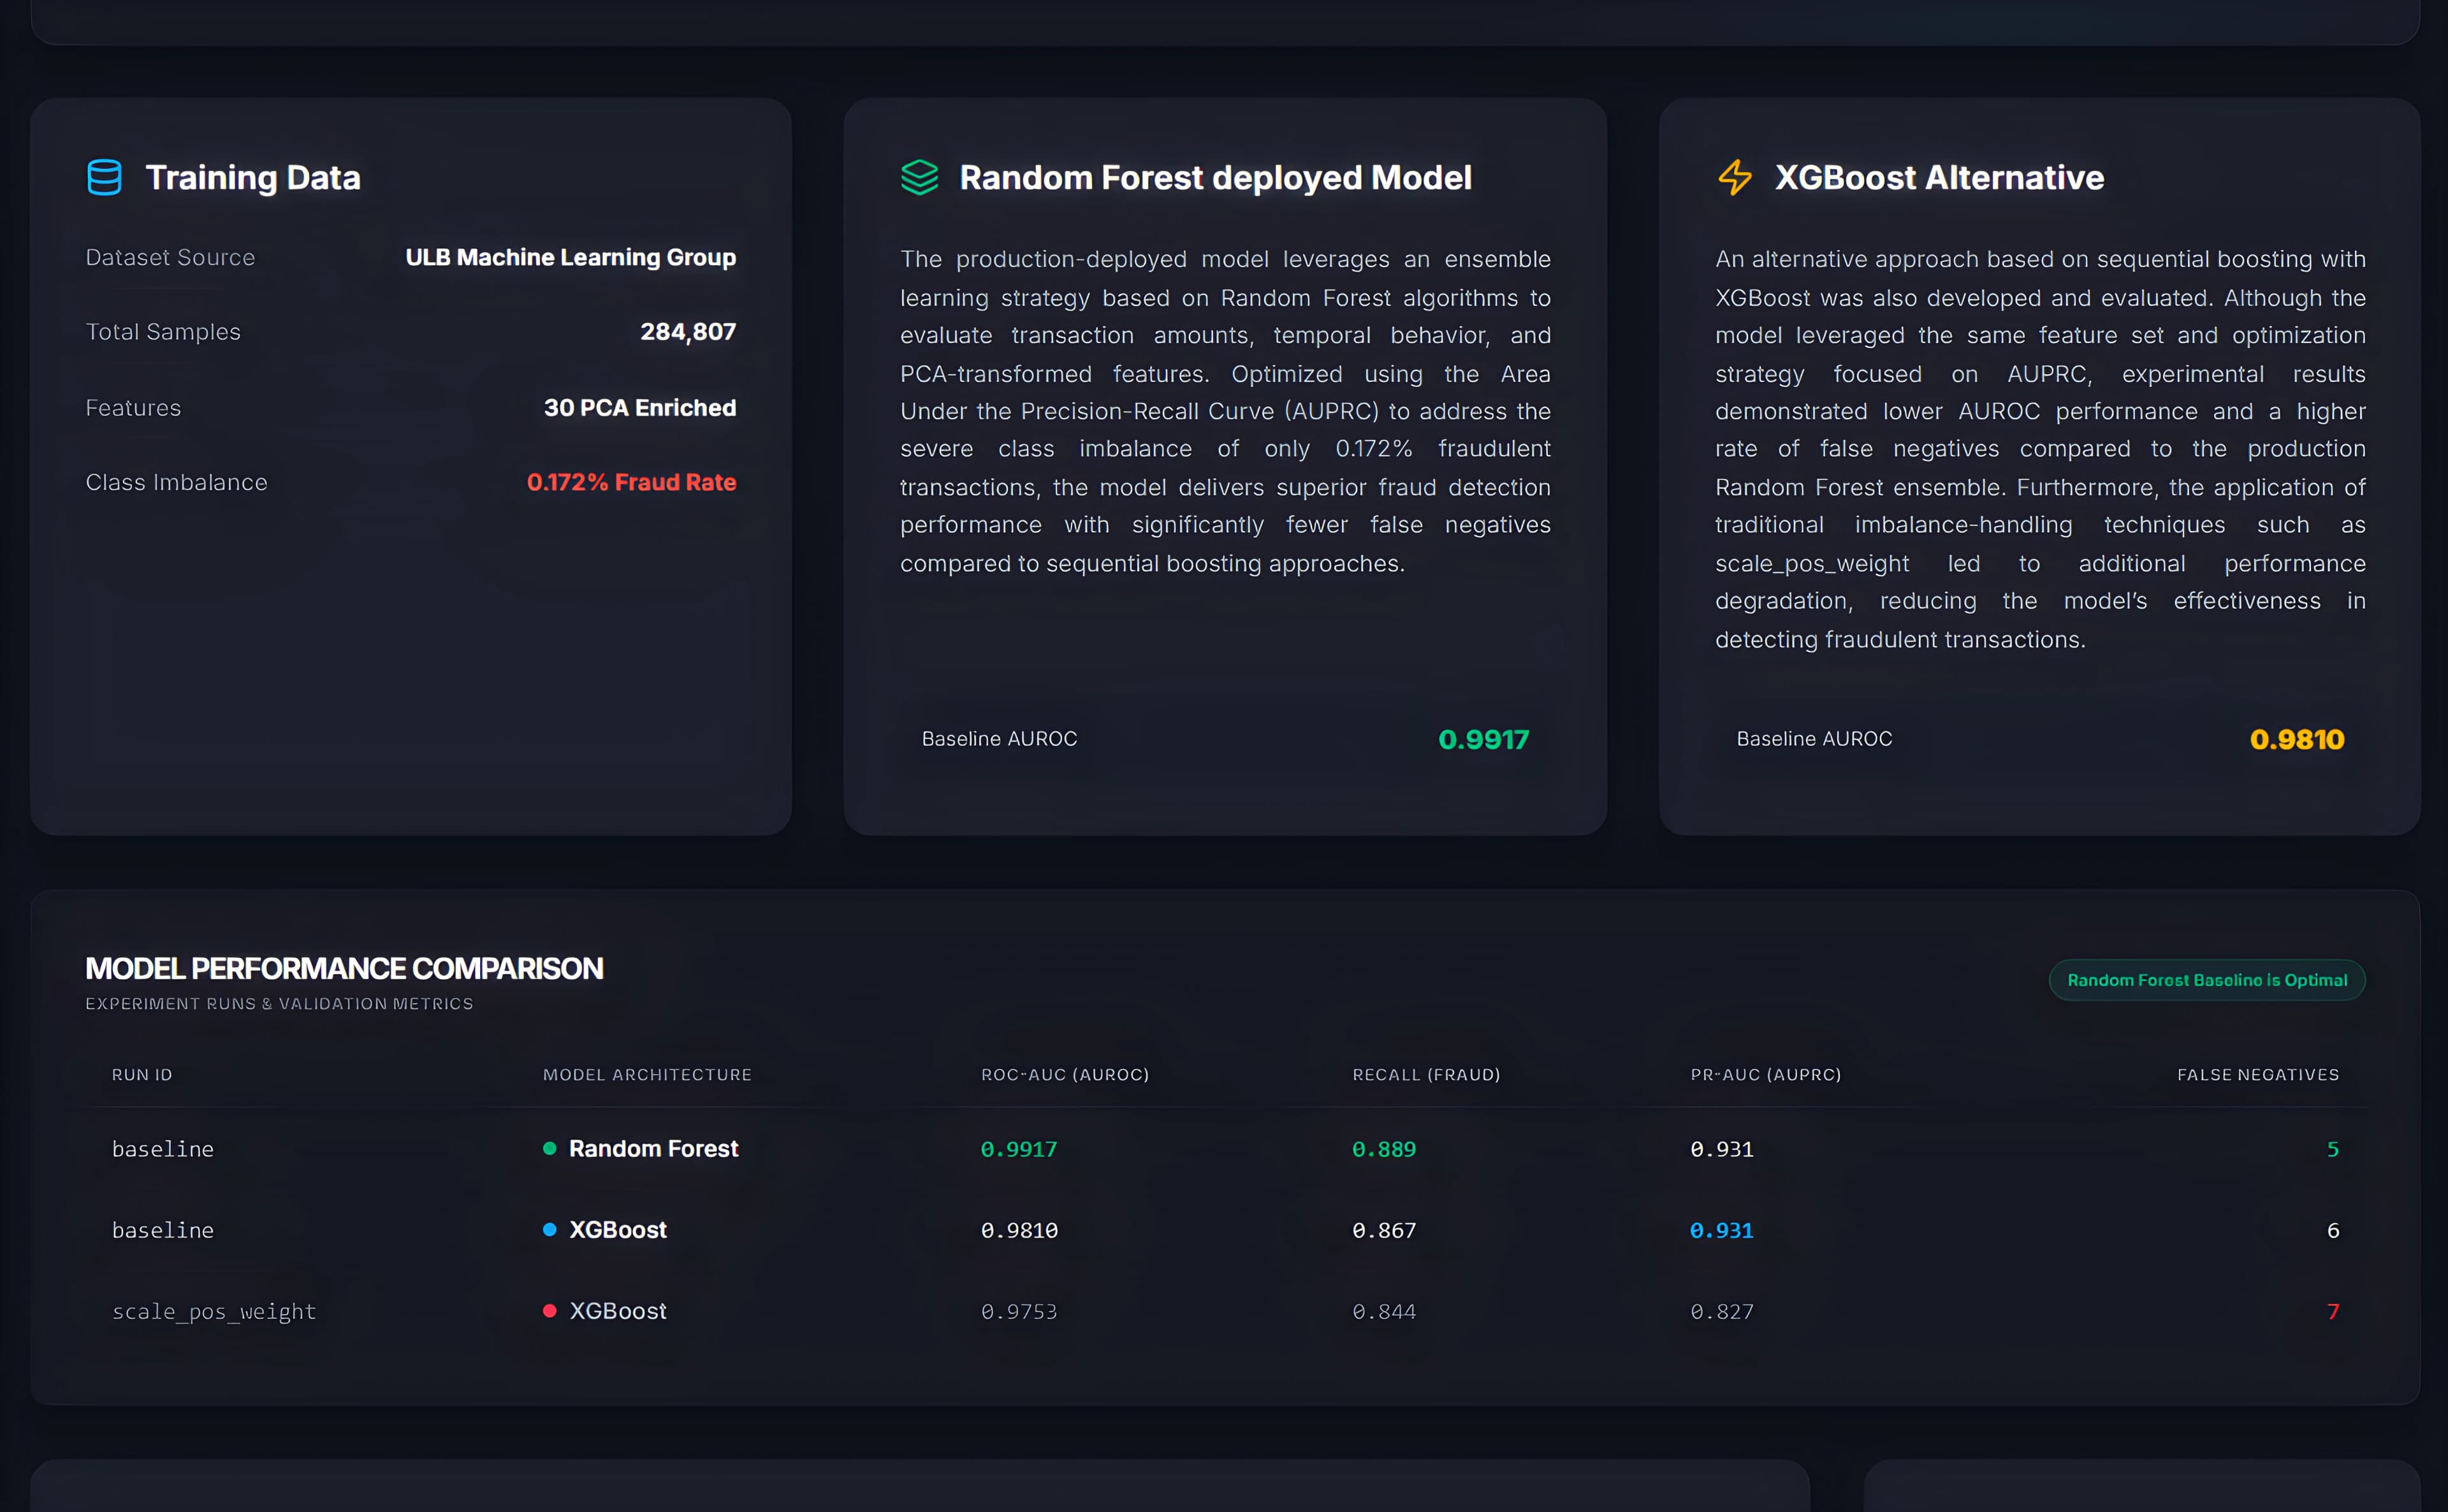The image size is (2448, 1512).
Task: Click the database icon beside Training Data
Action: tap(104, 177)
